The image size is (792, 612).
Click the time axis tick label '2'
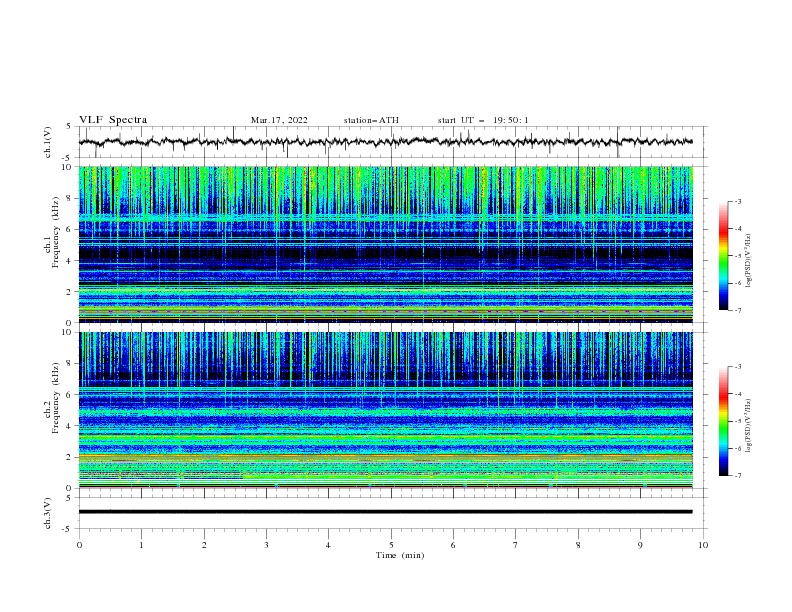(204, 545)
